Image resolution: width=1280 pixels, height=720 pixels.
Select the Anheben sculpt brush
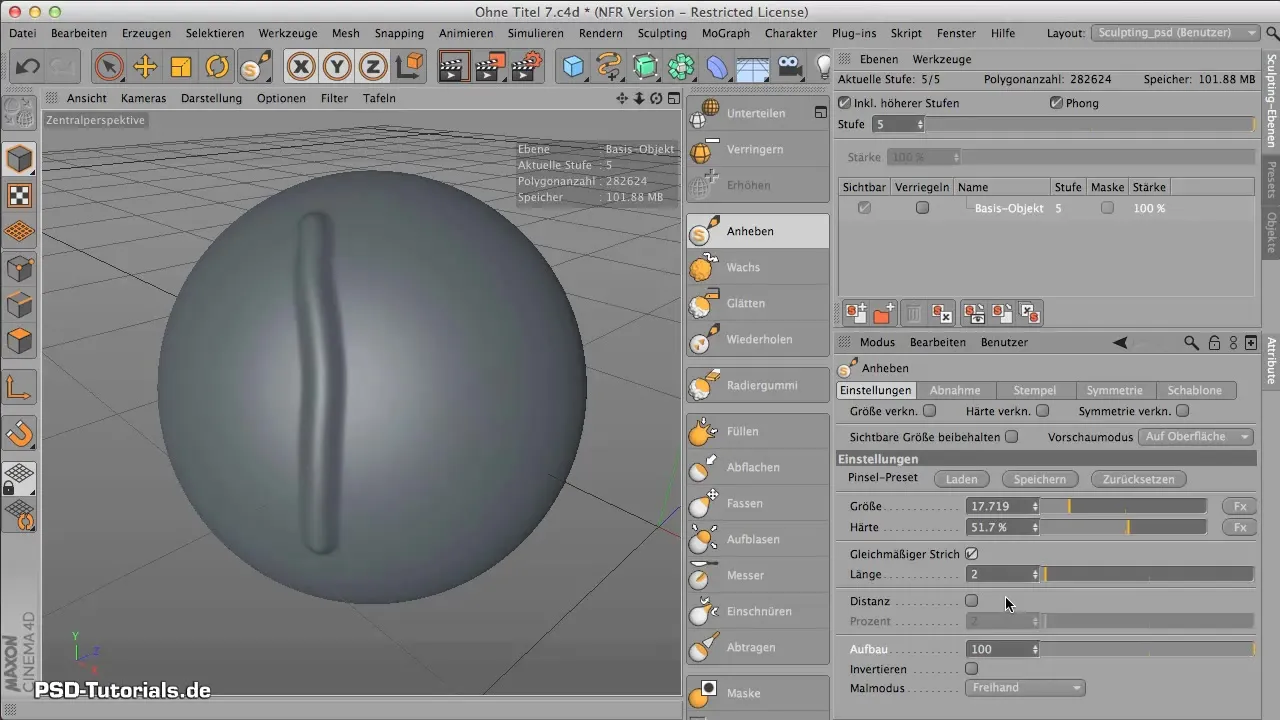(758, 231)
